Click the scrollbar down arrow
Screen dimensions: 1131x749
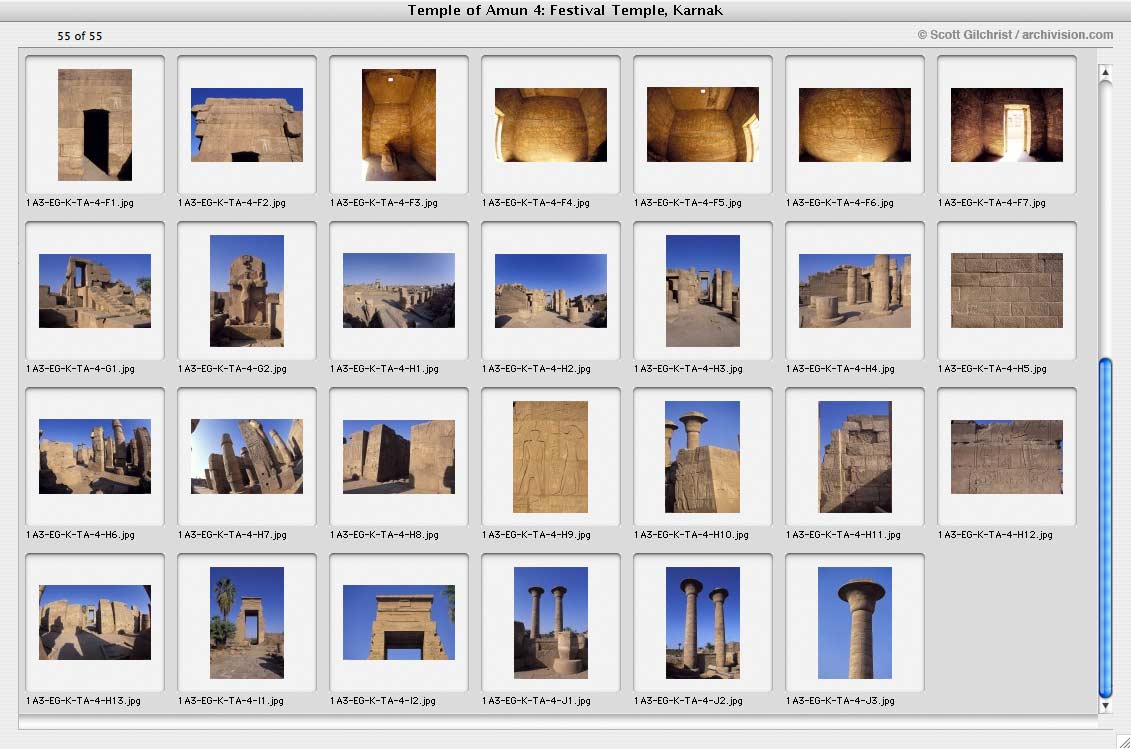(1105, 706)
